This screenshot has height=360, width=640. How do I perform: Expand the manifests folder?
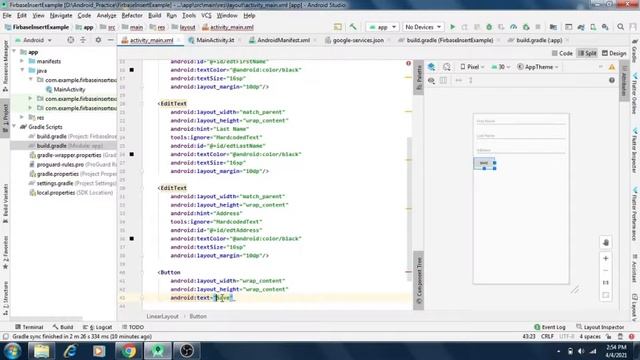point(22,61)
